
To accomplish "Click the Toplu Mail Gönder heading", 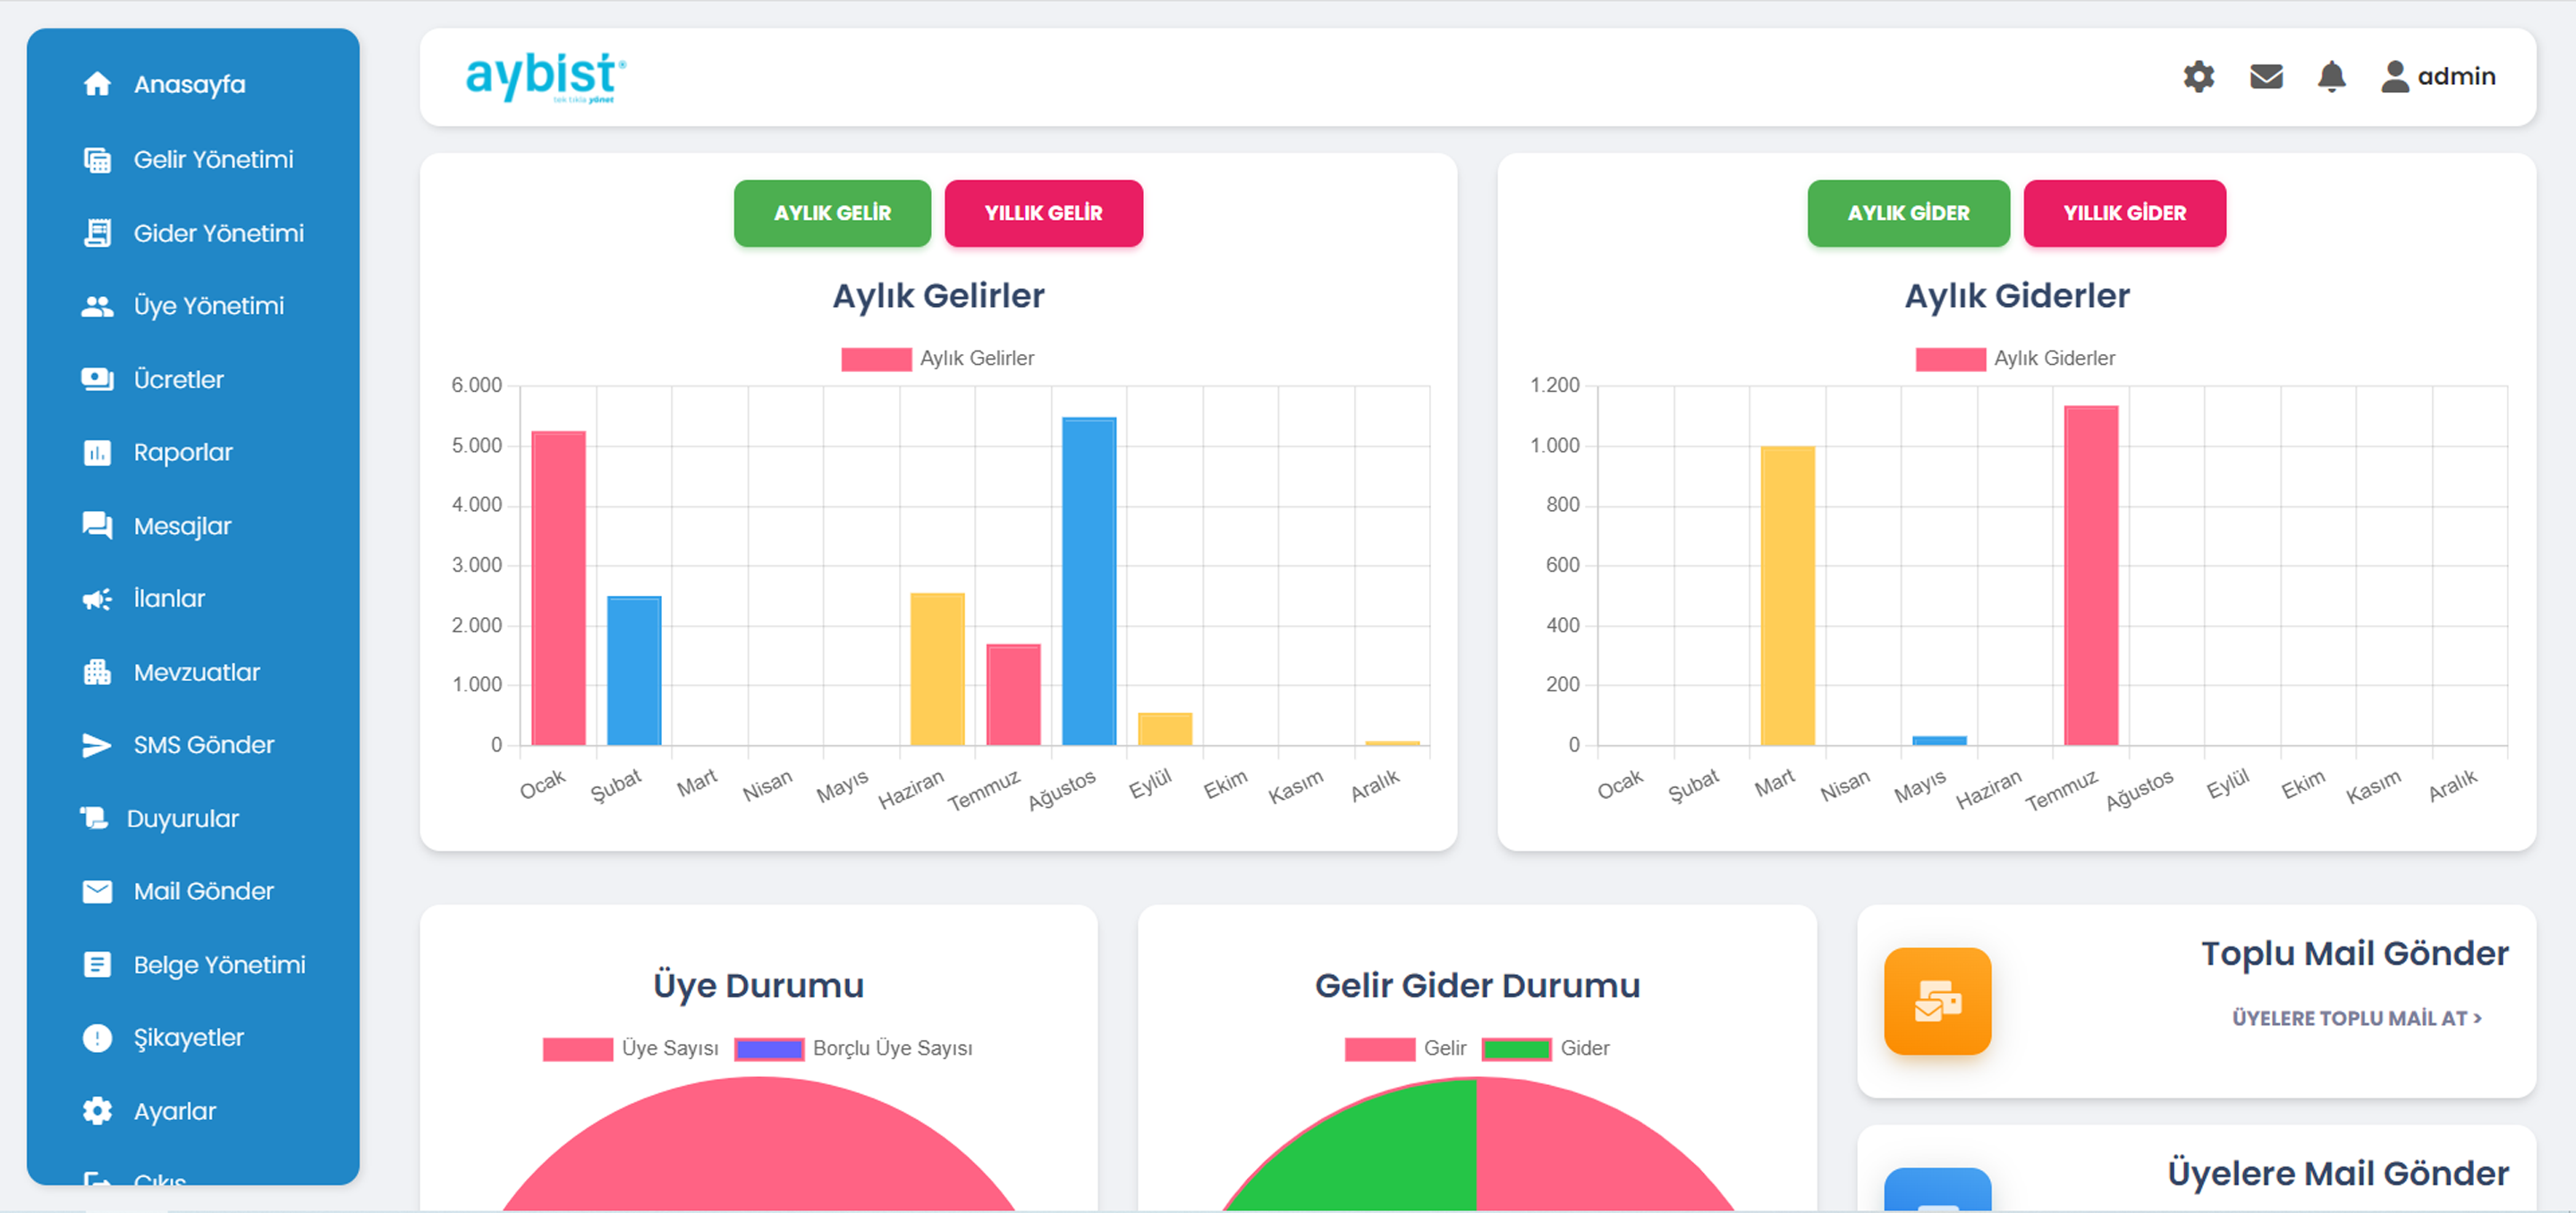I will tap(2354, 953).
